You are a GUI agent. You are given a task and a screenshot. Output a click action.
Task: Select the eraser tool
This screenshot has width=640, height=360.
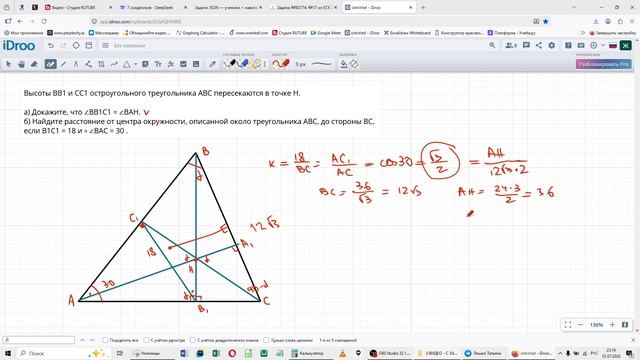click(34, 64)
